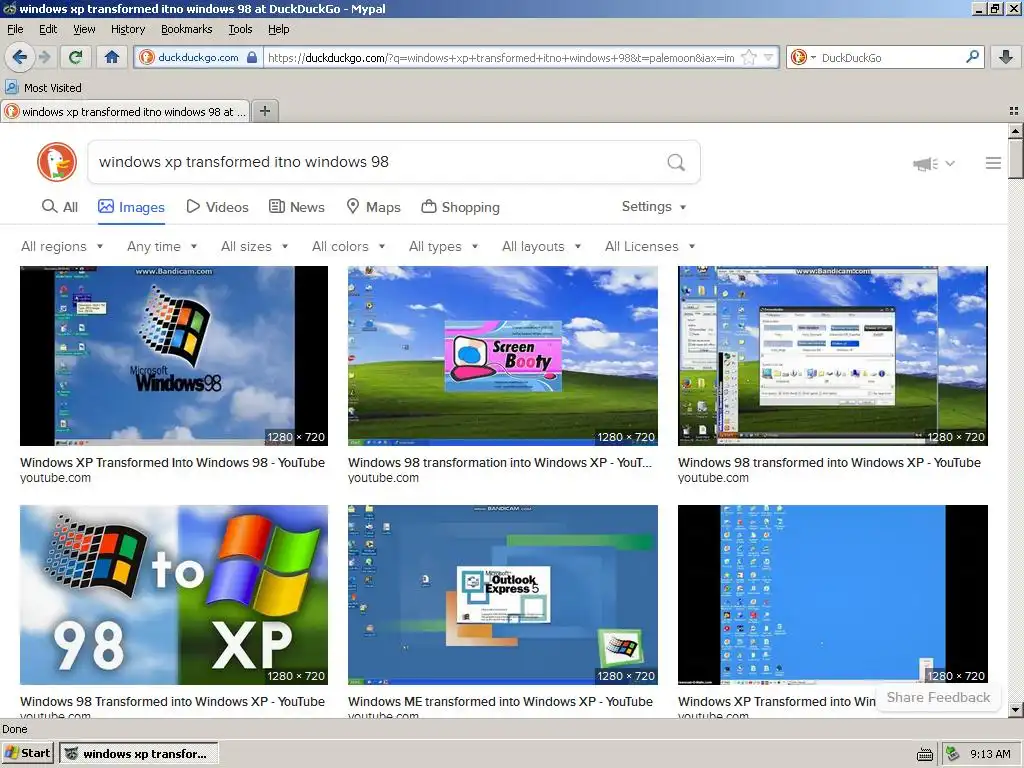Switch to the Maps results tab
Image resolution: width=1024 pixels, height=768 pixels.
click(374, 207)
